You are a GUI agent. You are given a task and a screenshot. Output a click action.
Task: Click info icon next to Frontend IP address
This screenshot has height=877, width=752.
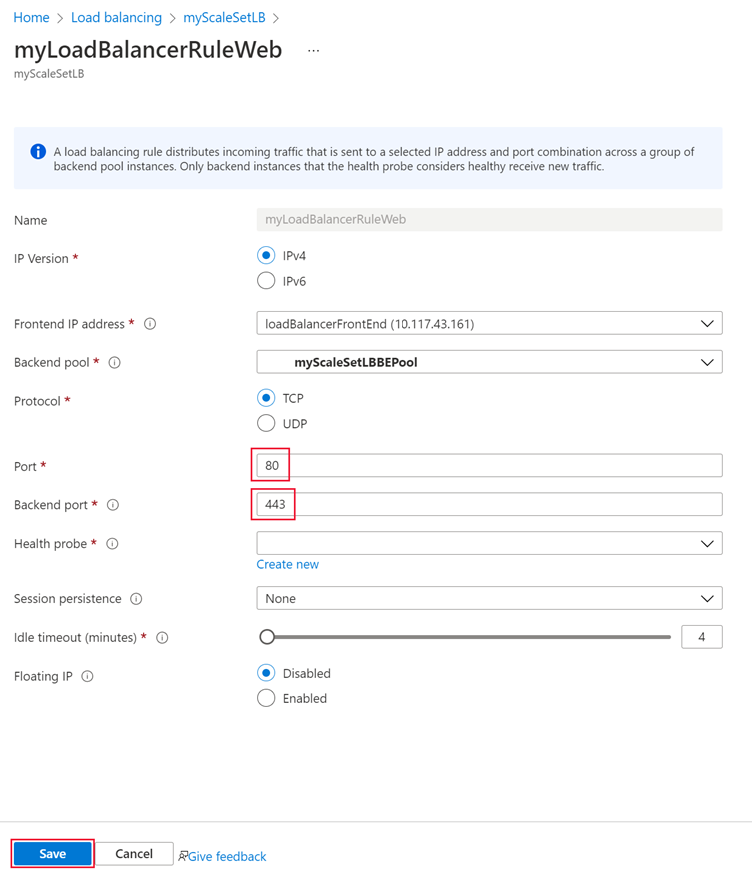point(150,324)
